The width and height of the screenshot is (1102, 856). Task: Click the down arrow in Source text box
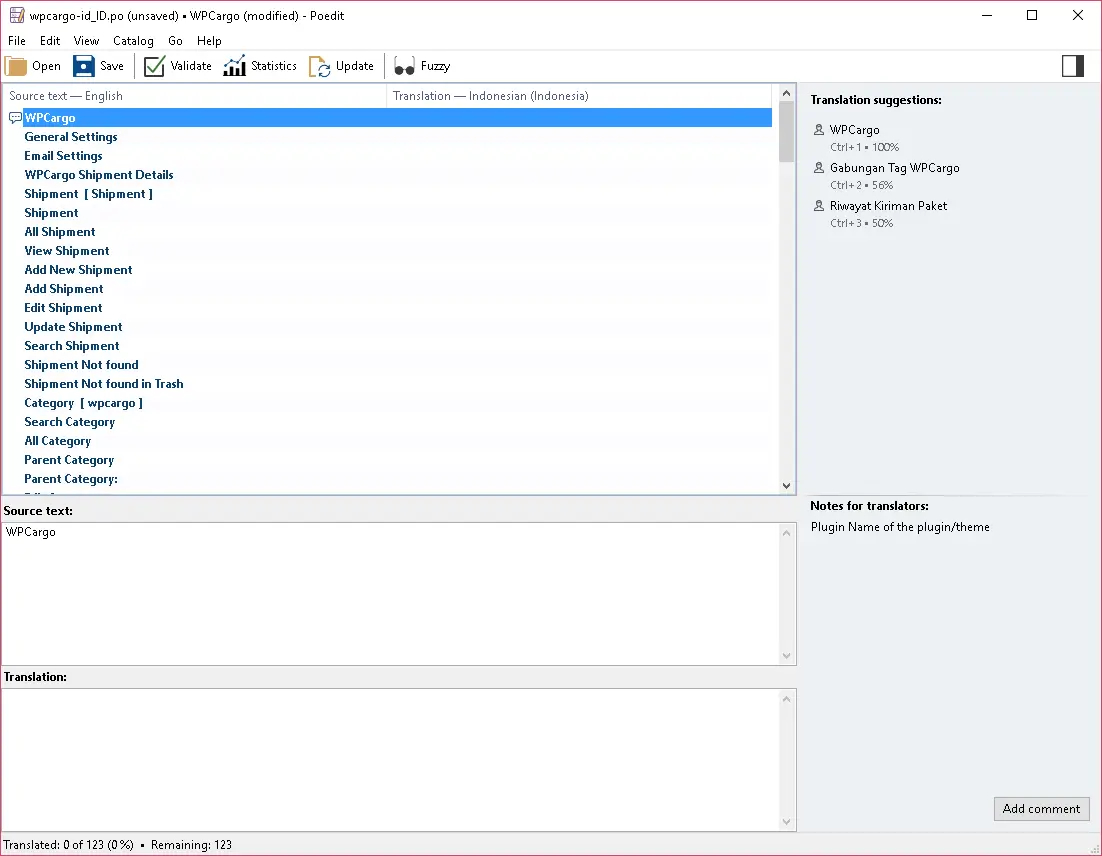786,656
